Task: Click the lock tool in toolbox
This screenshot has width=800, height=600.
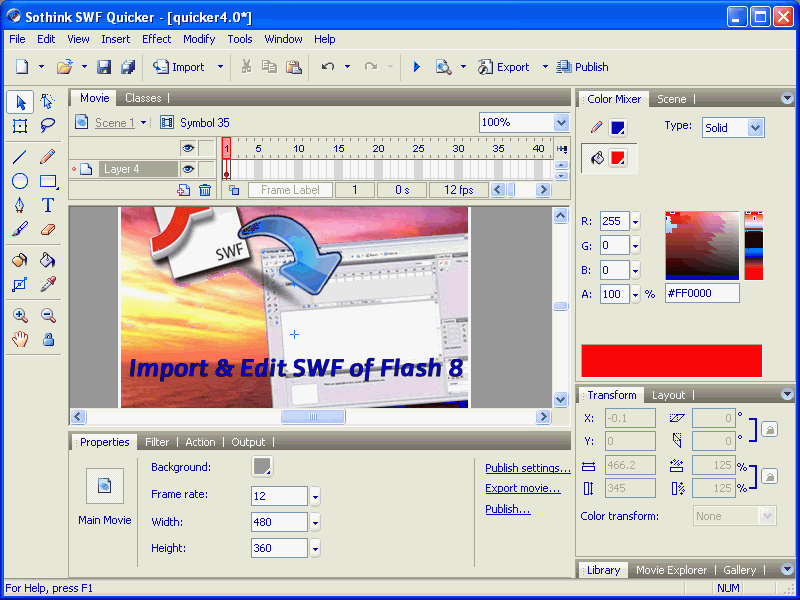Action: (x=48, y=339)
